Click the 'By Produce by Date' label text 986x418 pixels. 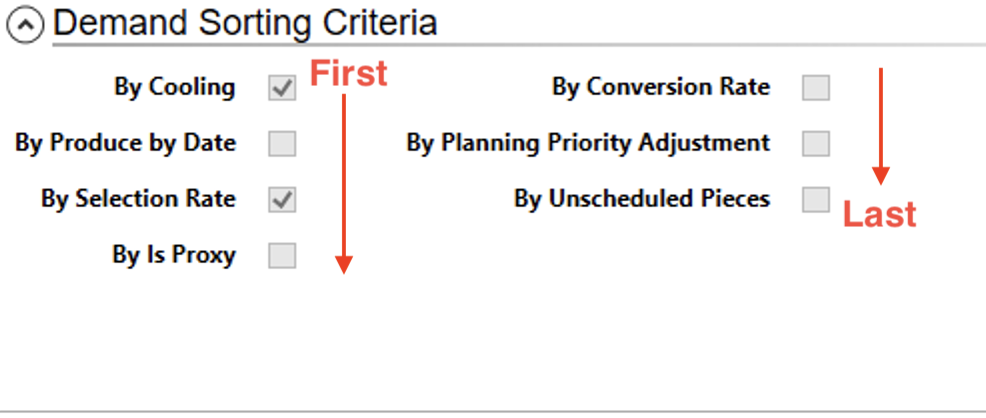click(x=126, y=144)
